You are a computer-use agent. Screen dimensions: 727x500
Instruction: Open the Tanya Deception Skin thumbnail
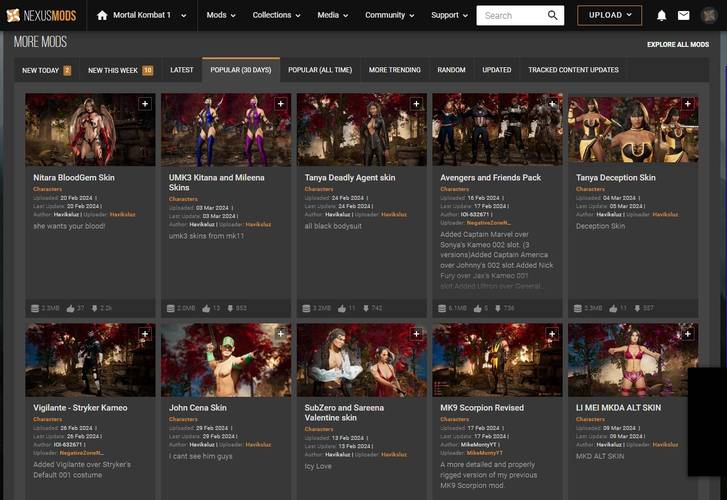[x=633, y=129]
